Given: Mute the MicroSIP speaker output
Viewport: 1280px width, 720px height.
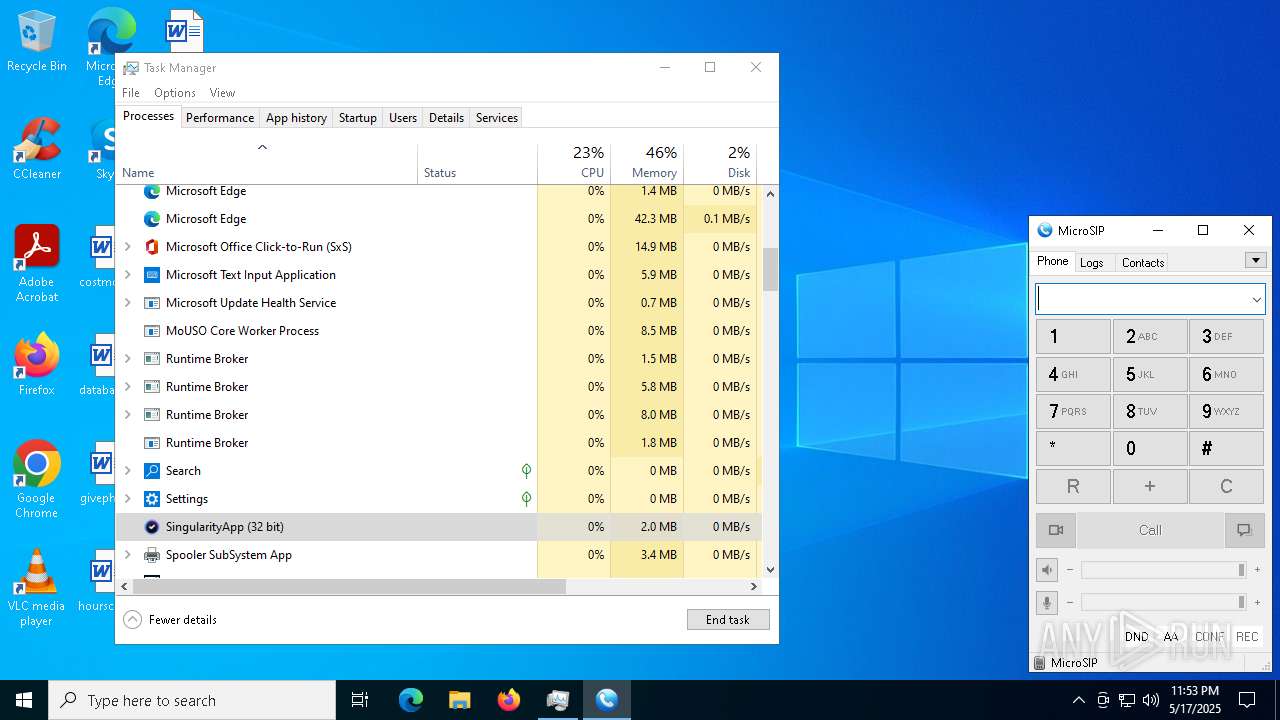Looking at the screenshot, I should point(1047,570).
